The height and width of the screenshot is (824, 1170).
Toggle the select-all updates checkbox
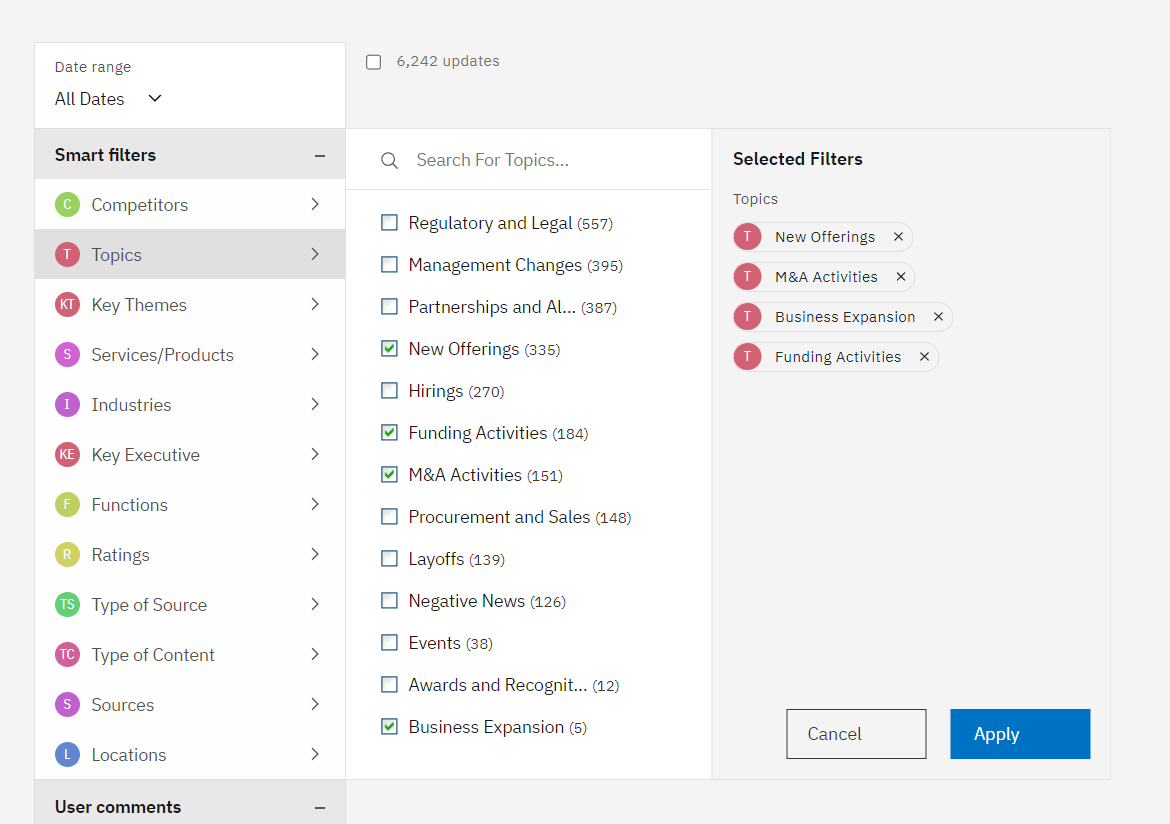pos(374,62)
